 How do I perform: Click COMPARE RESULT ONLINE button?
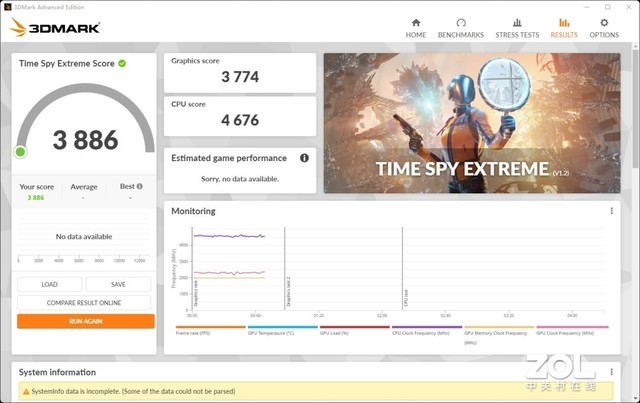[84, 302]
